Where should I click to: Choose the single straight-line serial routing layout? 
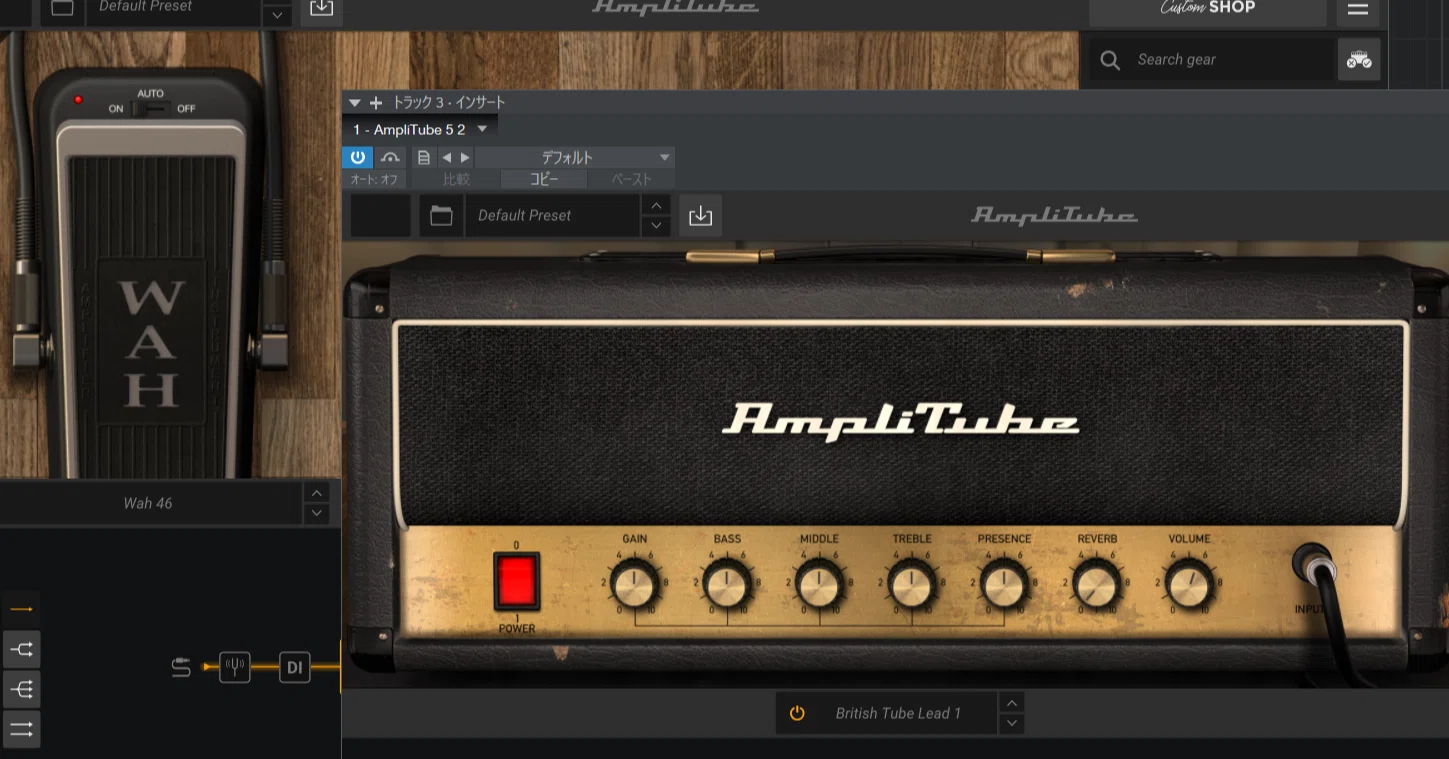[21, 608]
